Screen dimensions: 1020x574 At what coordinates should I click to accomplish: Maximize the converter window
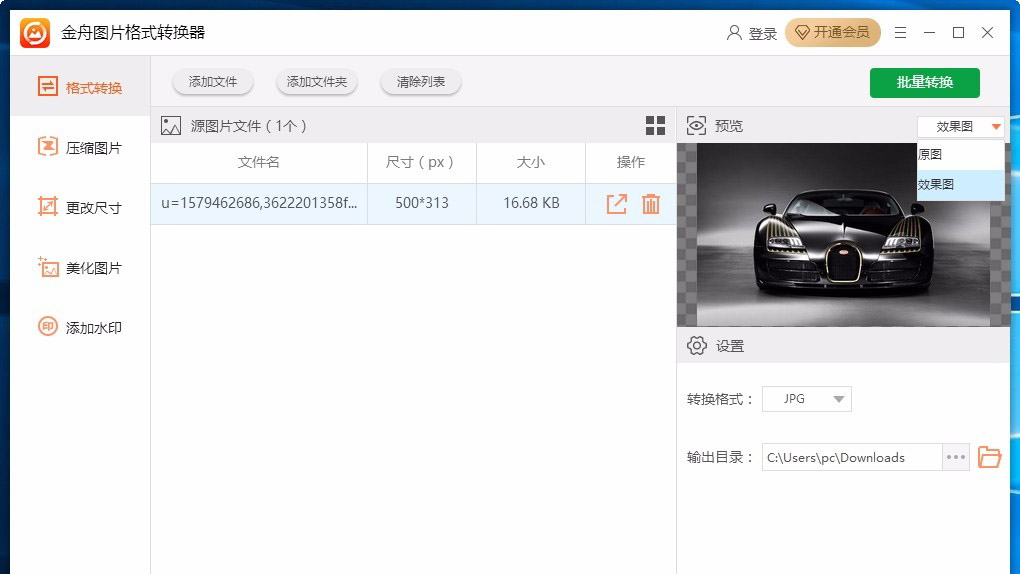(x=958, y=33)
